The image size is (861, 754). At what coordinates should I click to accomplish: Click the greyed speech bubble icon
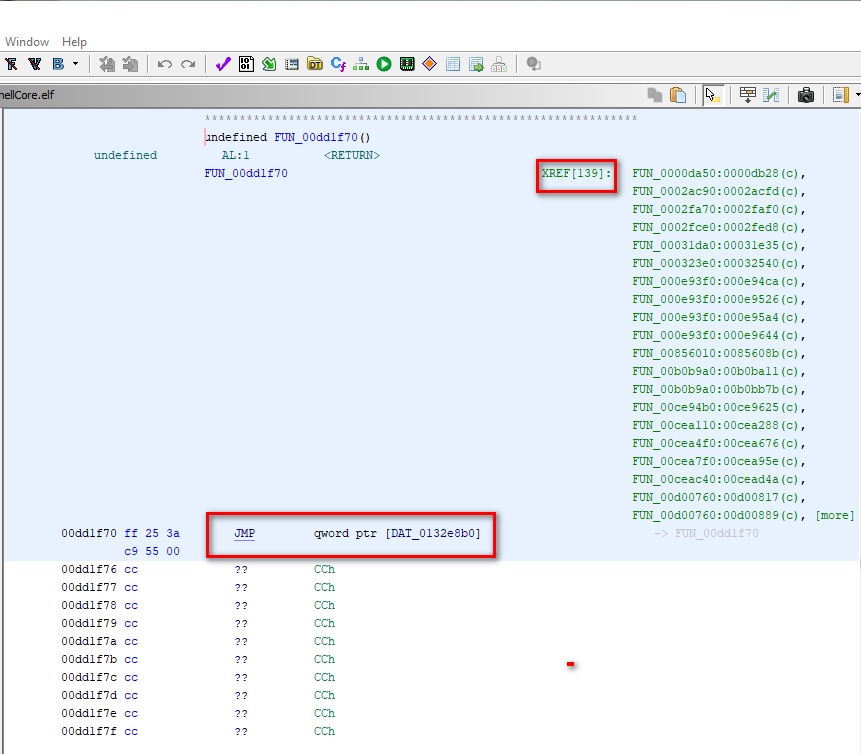[x=533, y=64]
